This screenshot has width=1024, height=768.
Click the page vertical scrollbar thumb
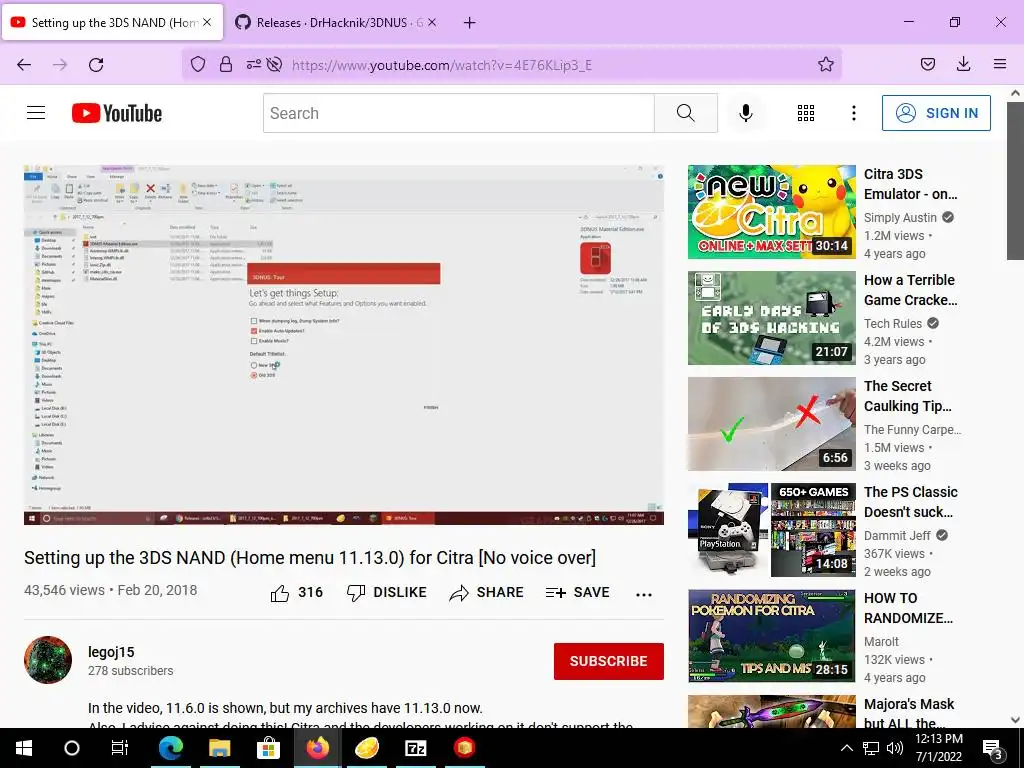[1015, 180]
